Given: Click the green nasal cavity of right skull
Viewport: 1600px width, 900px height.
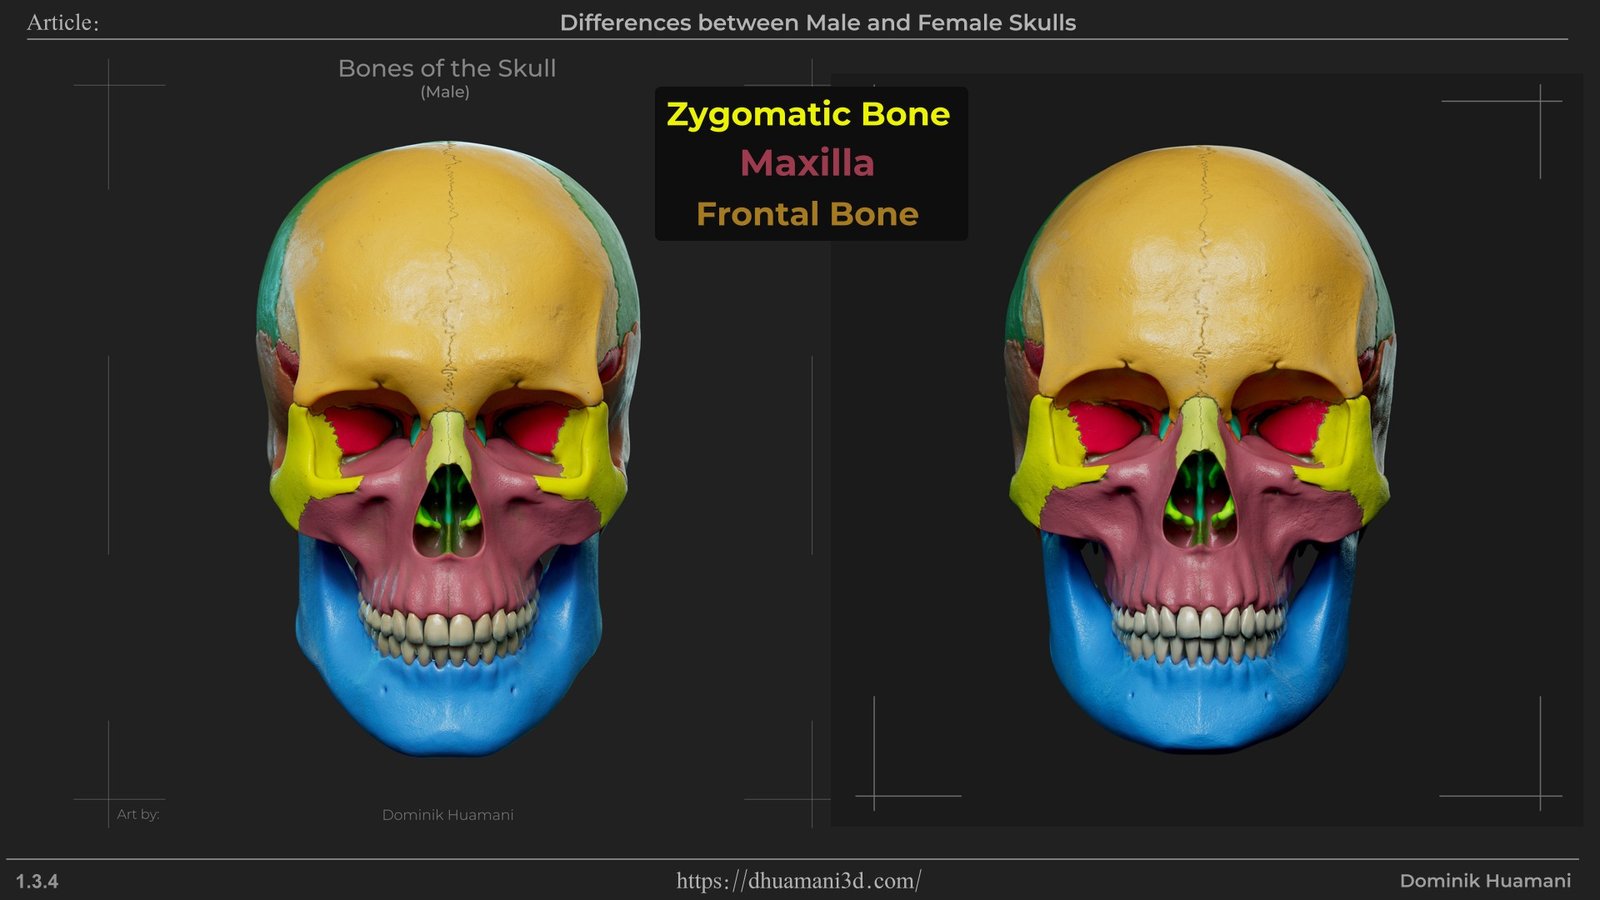Looking at the screenshot, I should click(x=1200, y=505).
